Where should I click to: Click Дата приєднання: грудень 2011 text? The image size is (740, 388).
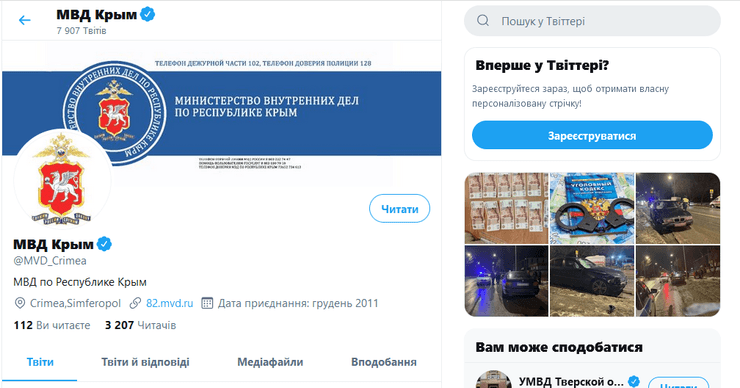coord(298,304)
